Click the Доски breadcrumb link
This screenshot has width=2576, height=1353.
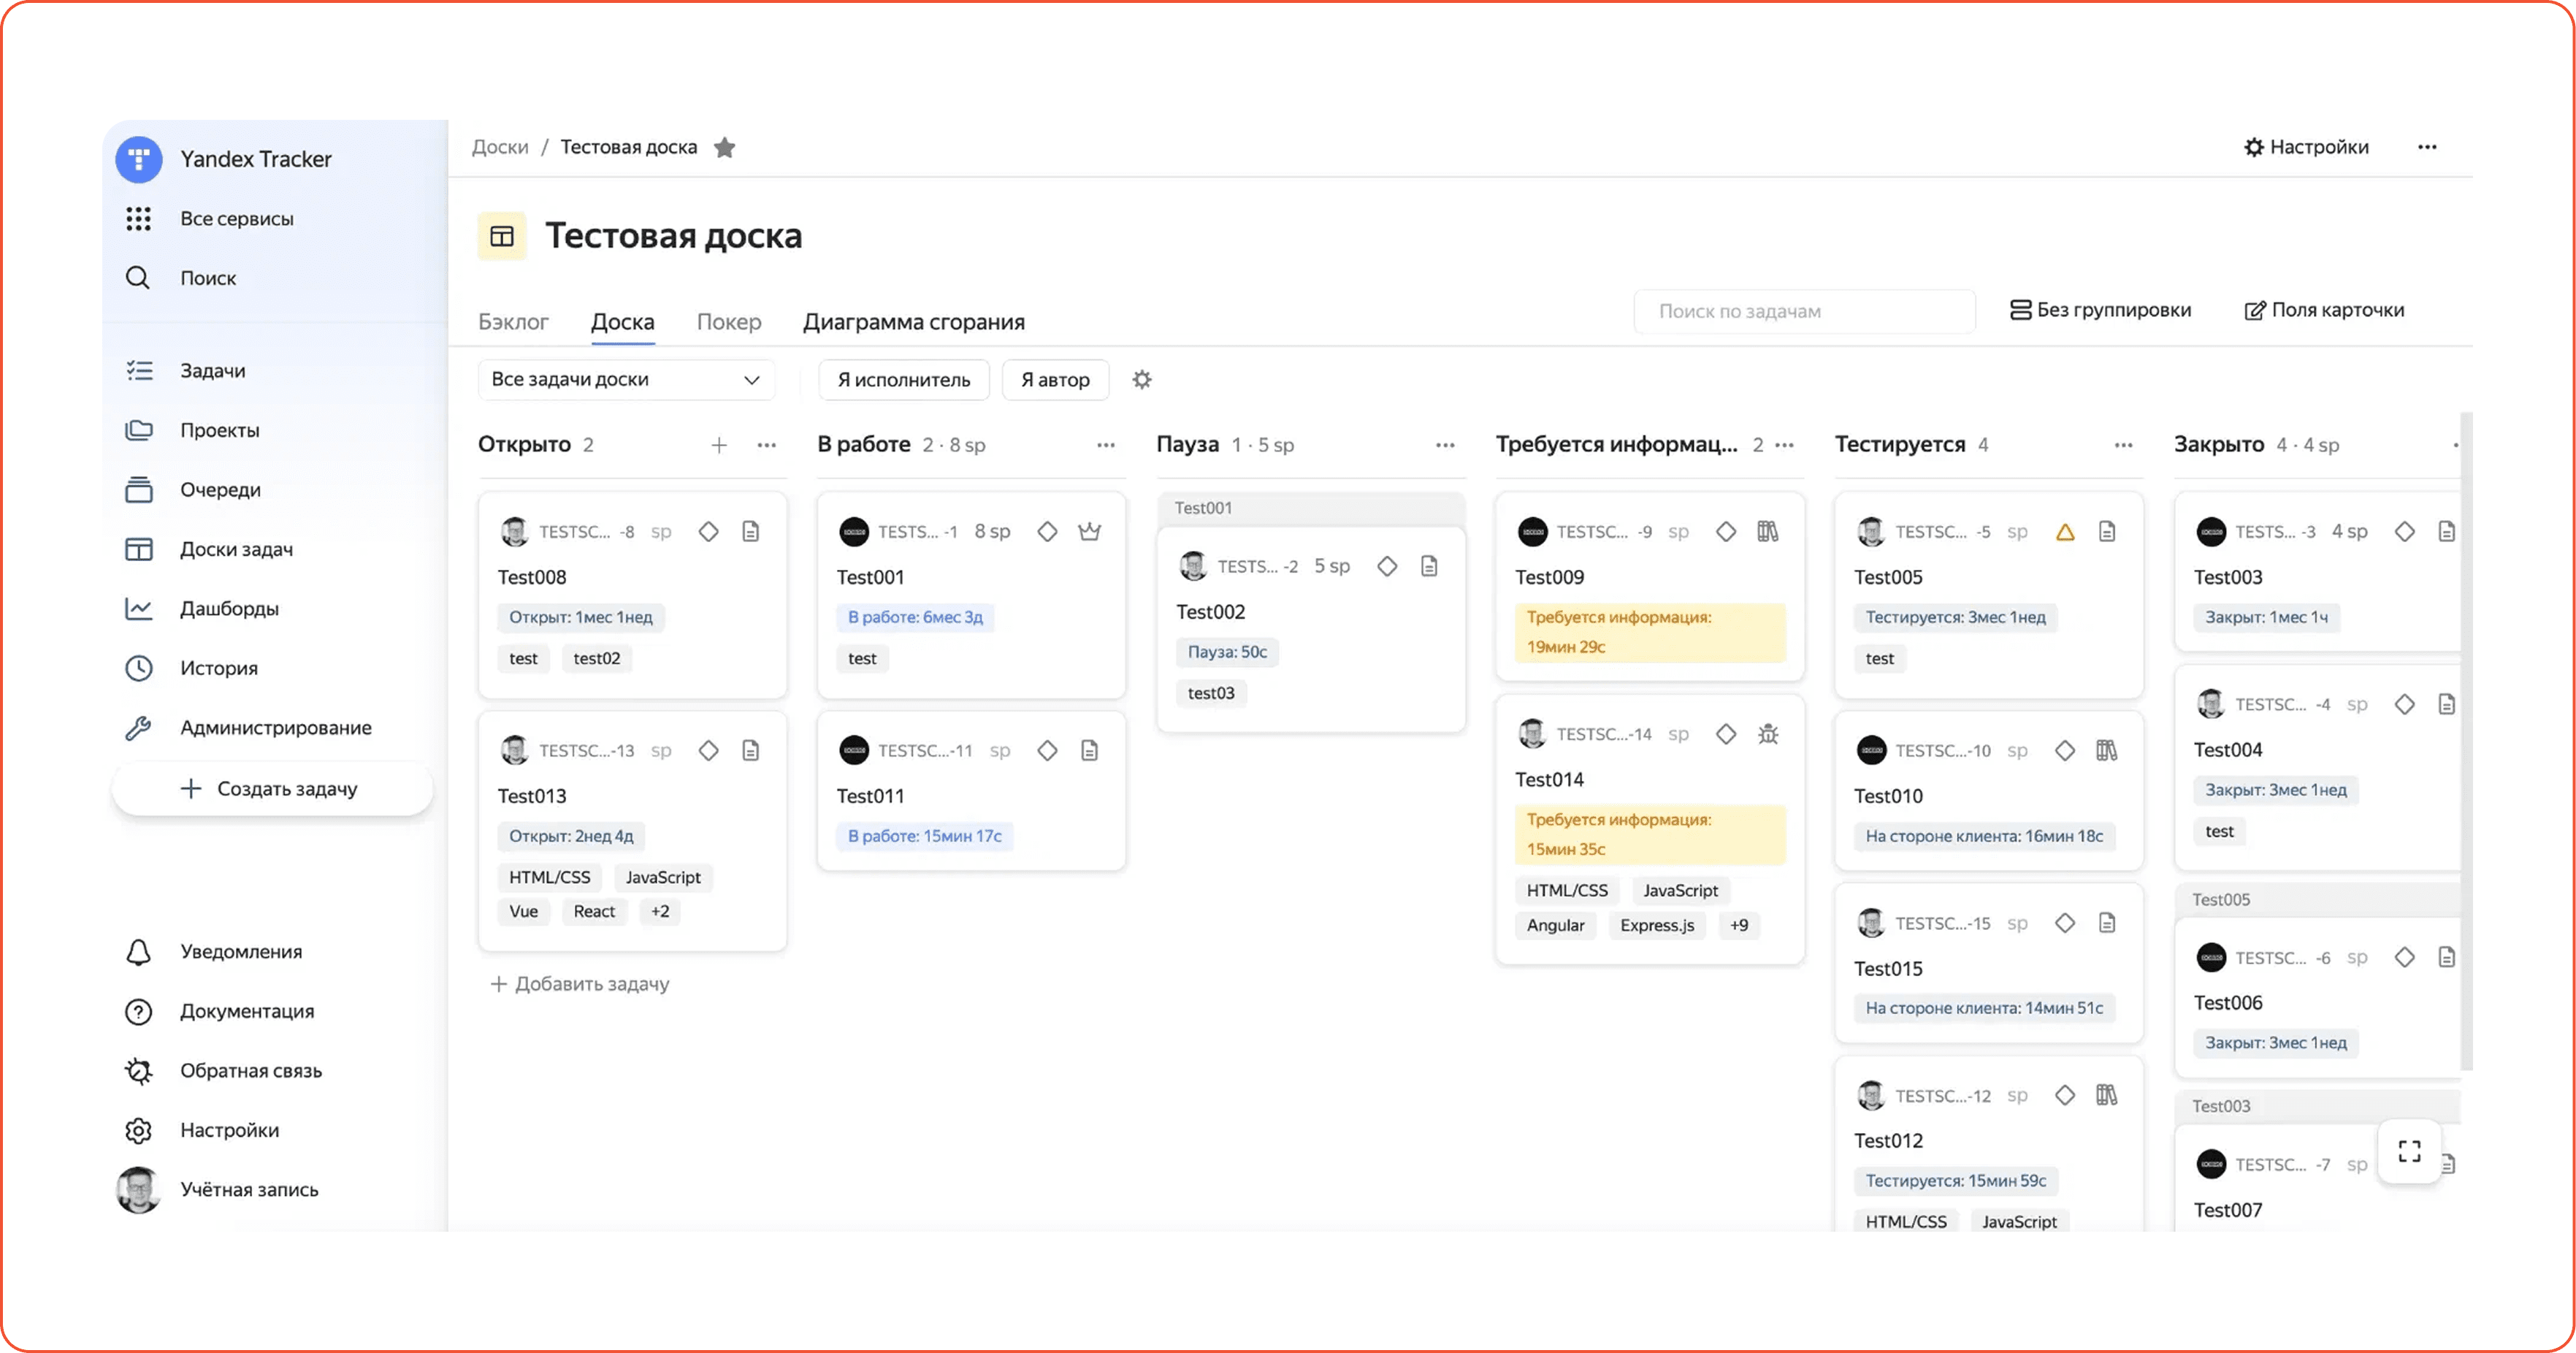tap(500, 147)
